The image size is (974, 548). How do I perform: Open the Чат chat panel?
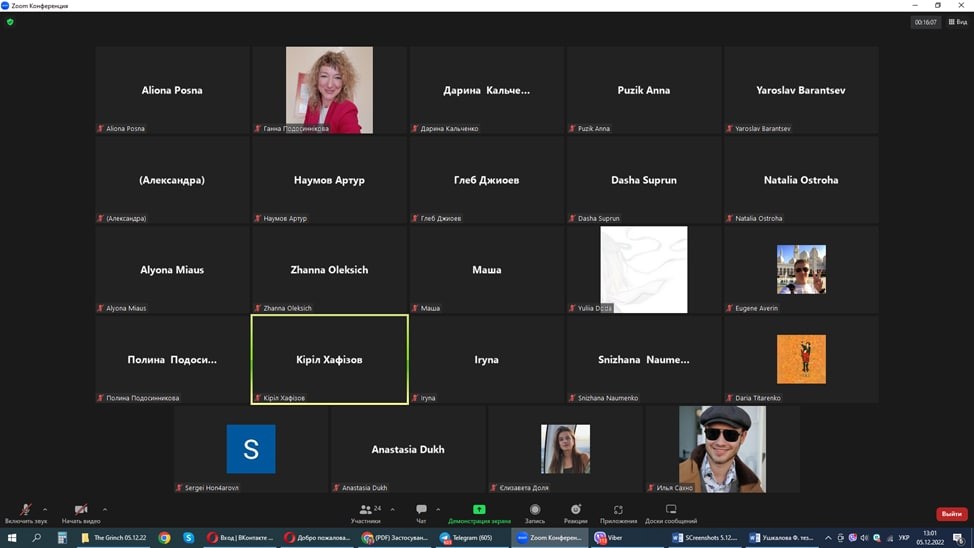click(421, 512)
